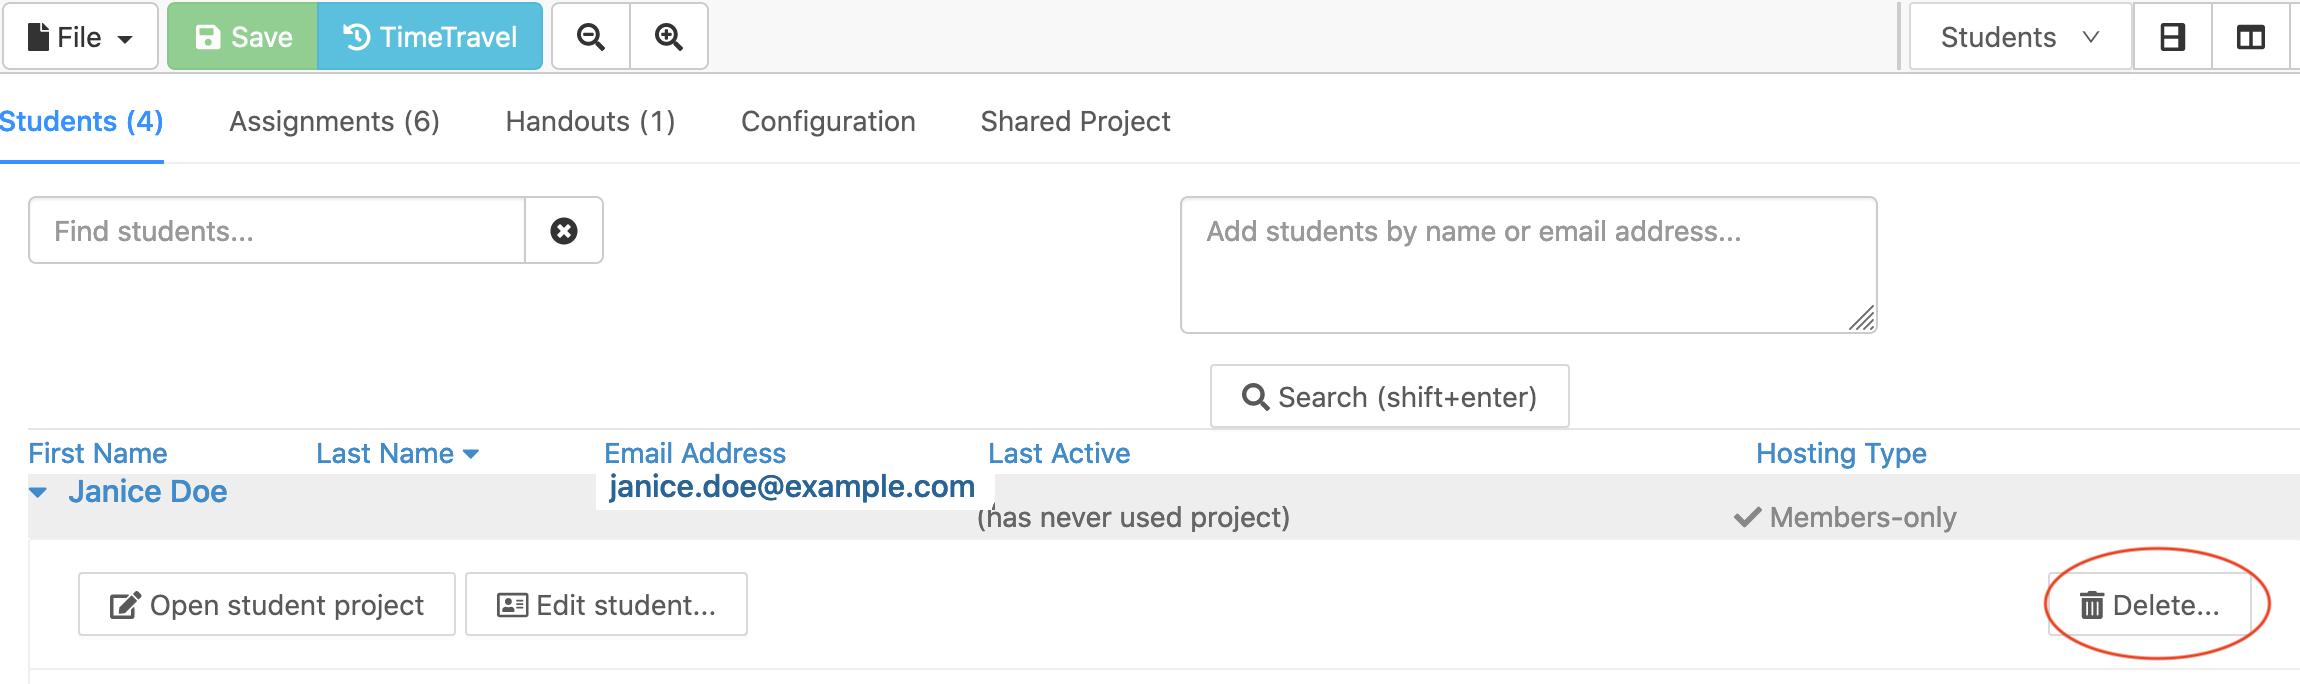
Task: Click the zoom in magnifier icon
Action: pyautogui.click(x=669, y=37)
